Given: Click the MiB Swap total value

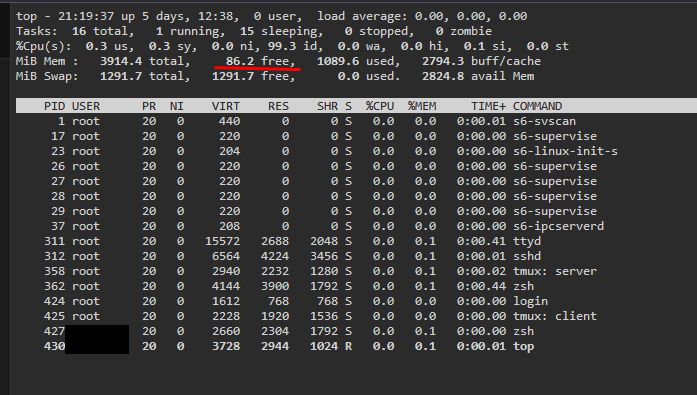Looking at the screenshot, I should (145, 76).
